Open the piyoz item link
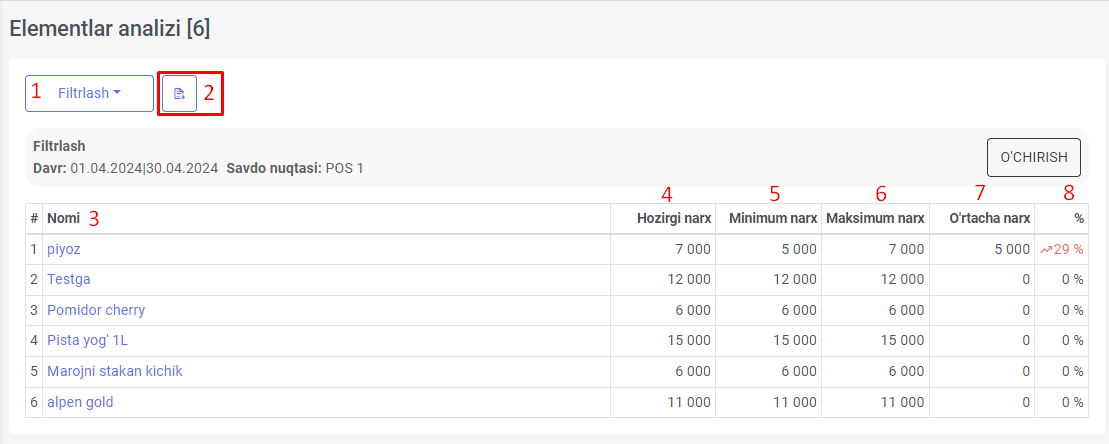The width and height of the screenshot is (1109, 444). [63, 249]
